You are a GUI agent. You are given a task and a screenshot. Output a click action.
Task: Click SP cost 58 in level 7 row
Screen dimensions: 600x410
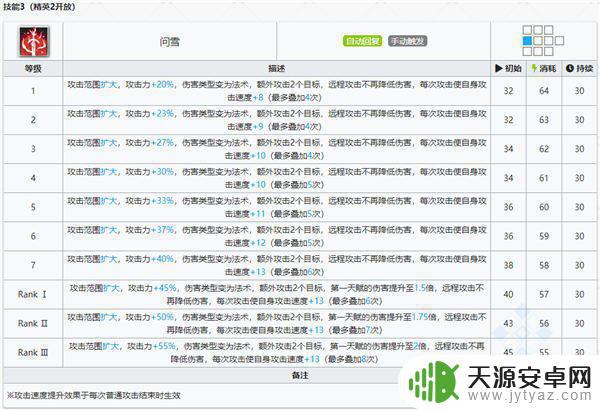click(544, 265)
